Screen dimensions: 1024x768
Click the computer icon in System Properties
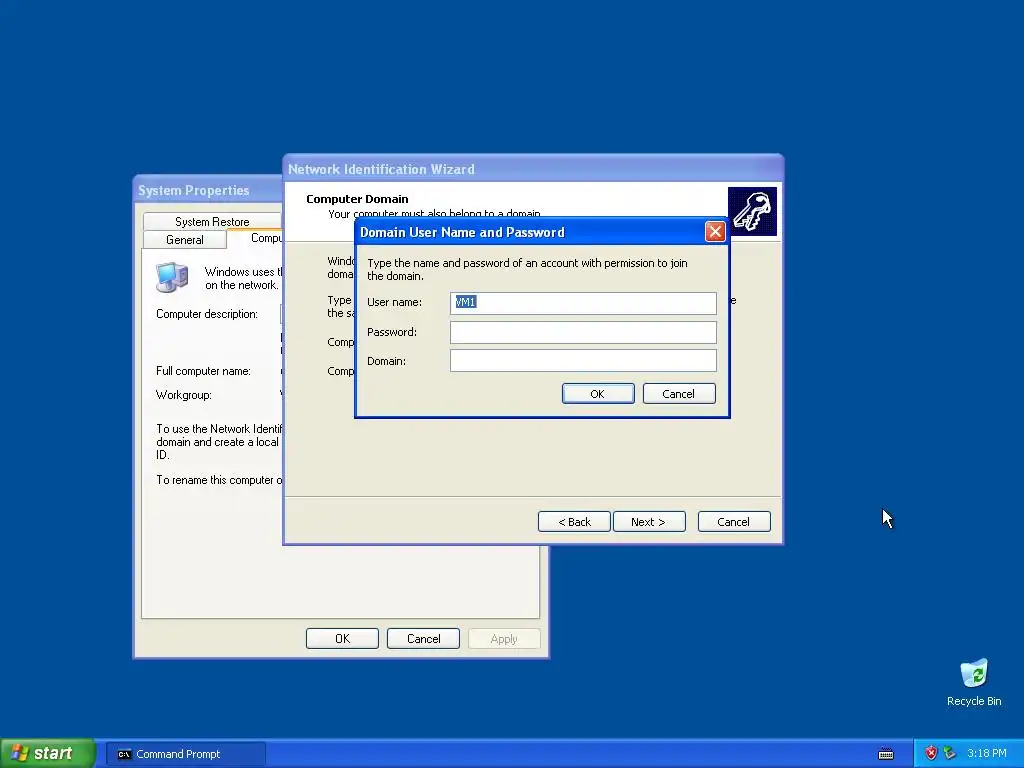click(172, 277)
